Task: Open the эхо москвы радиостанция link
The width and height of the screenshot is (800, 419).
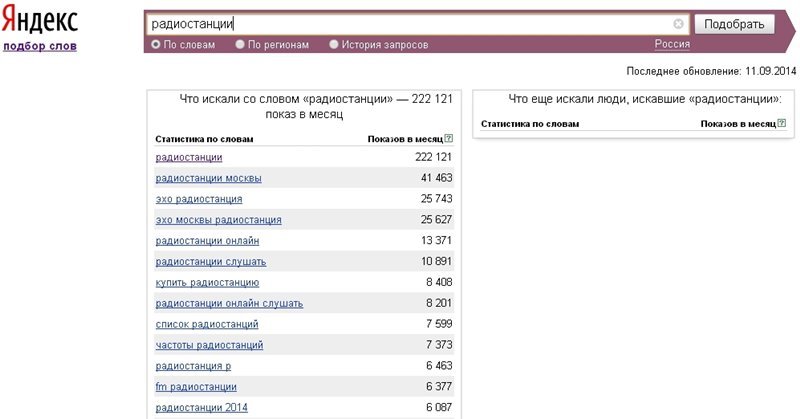Action: click(x=218, y=220)
